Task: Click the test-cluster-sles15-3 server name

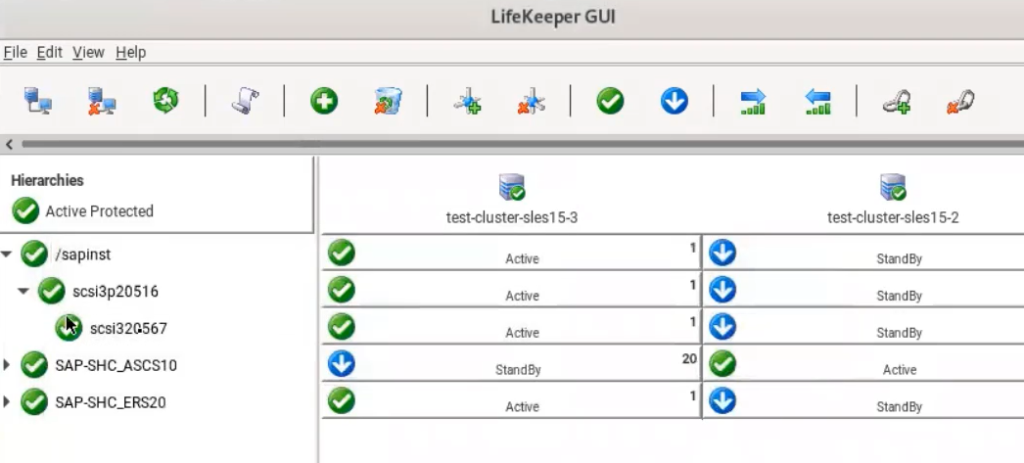Action: coord(511,217)
